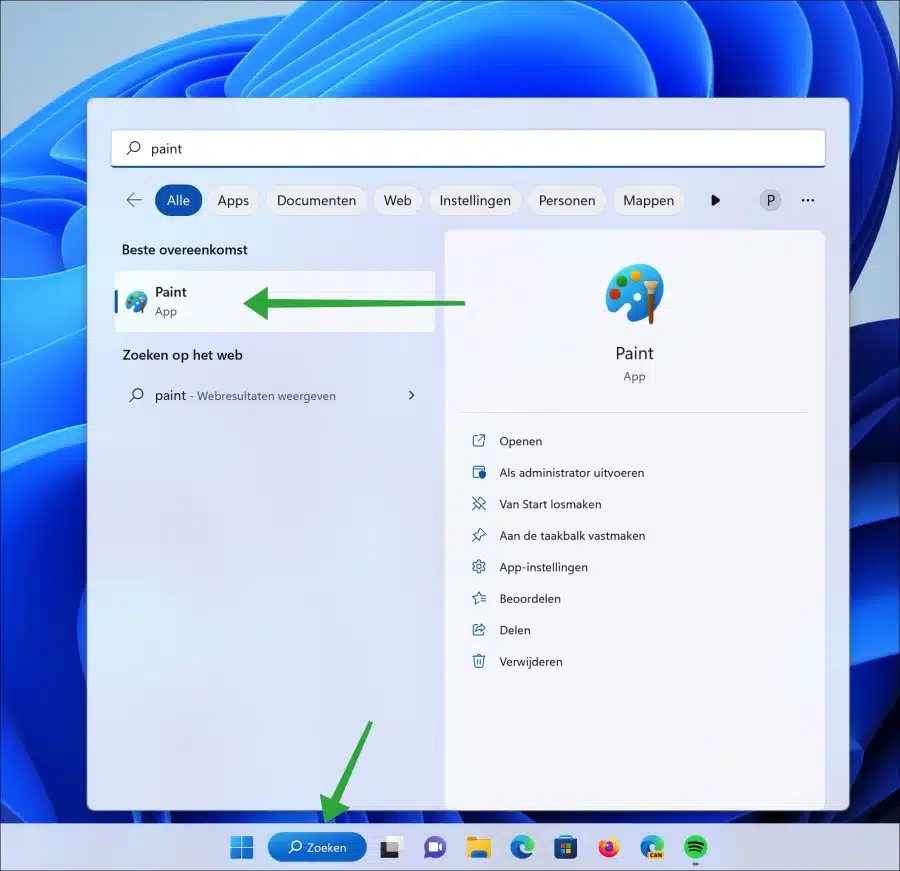Click the search field containing paint

click(x=468, y=149)
